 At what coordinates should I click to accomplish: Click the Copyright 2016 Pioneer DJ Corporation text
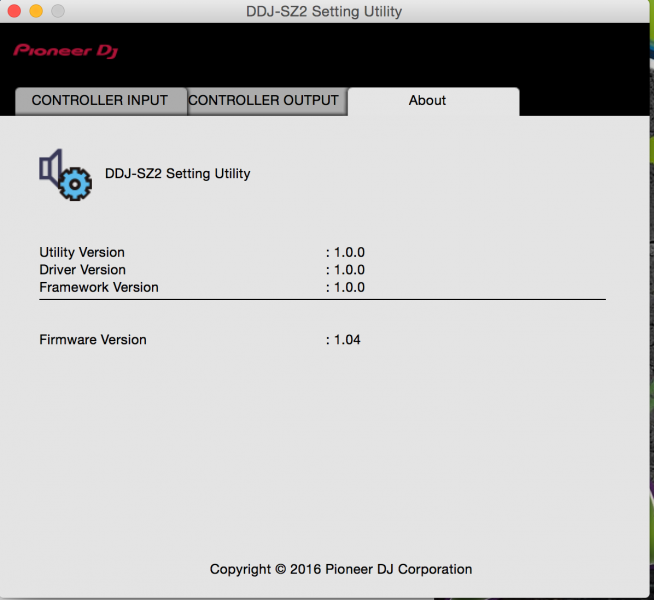coord(341,569)
